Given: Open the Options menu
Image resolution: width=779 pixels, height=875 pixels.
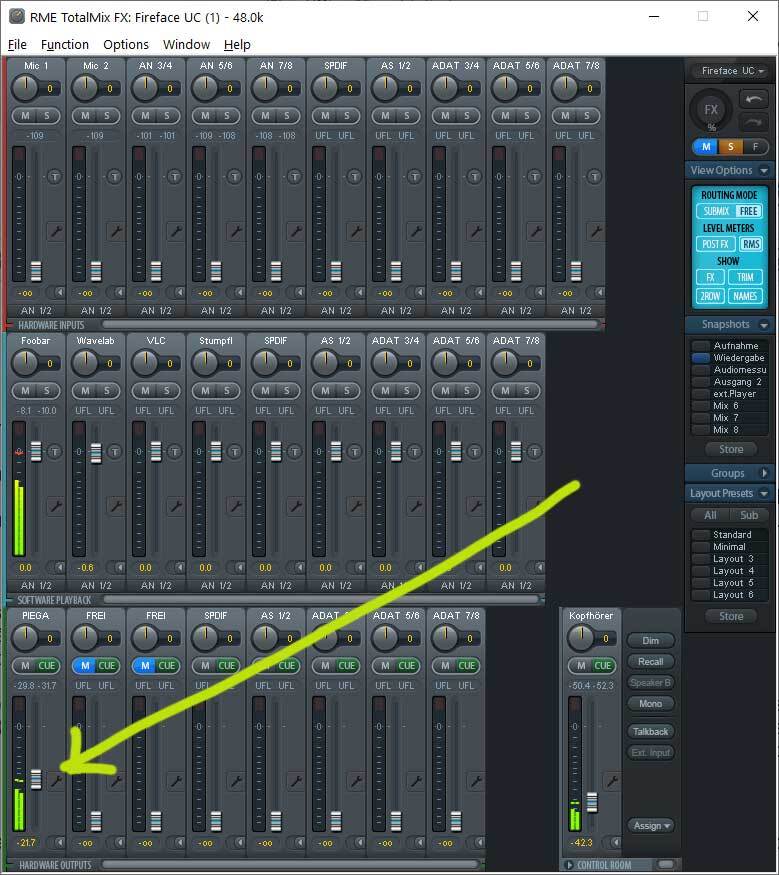Looking at the screenshot, I should click(x=126, y=45).
